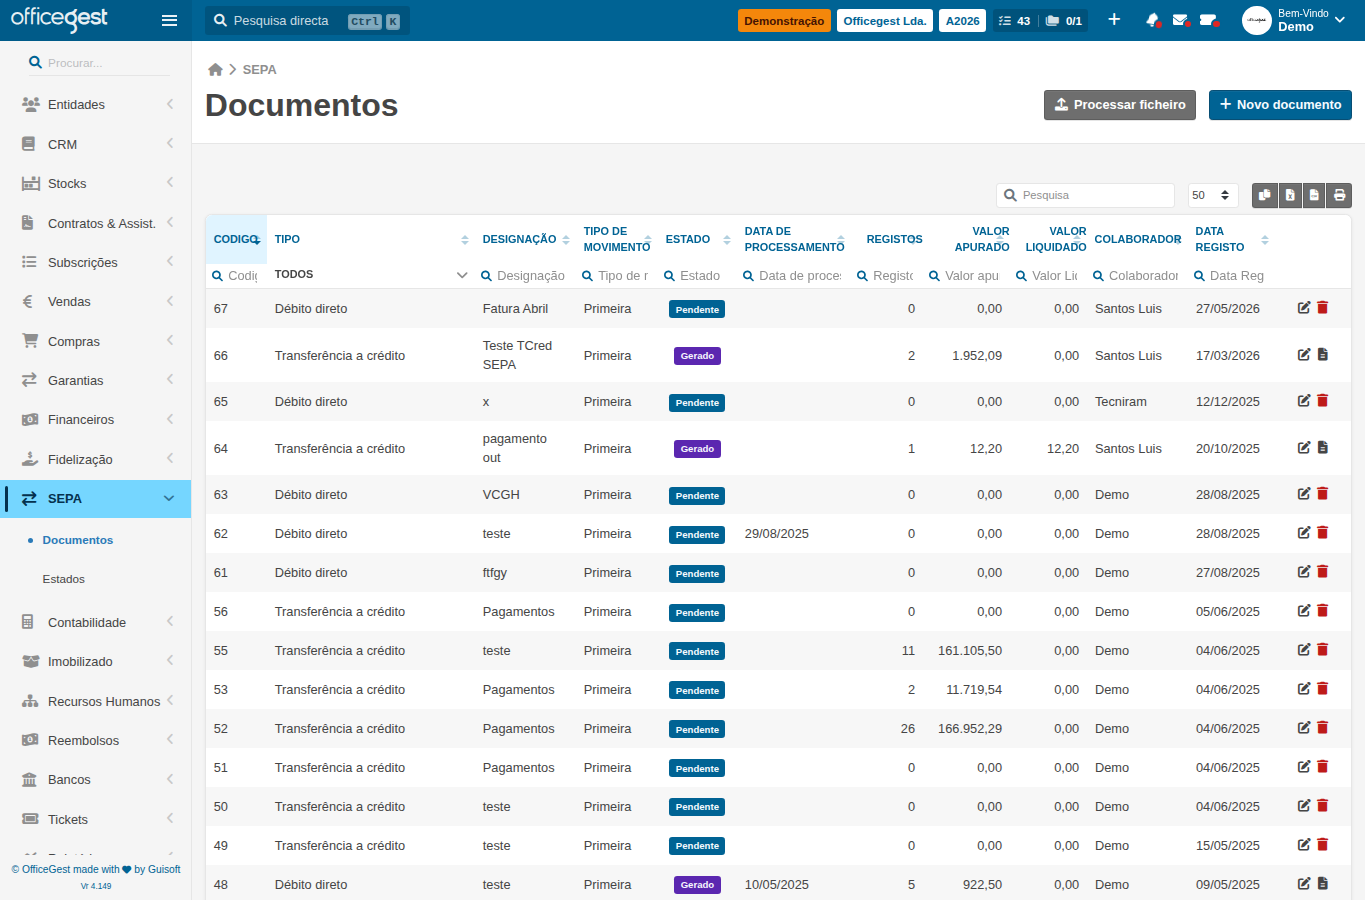Toggle the hamburger sidebar menu
Viewport: 1365px width, 900px height.
click(x=169, y=20)
